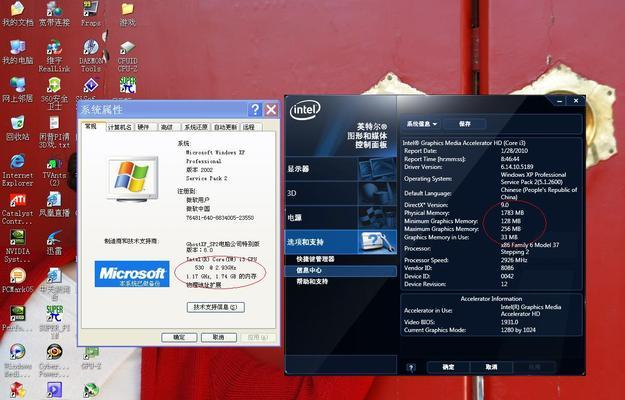Select 3D category in Intel panel
This screenshot has width=625, height=400.
pyautogui.click(x=341, y=193)
